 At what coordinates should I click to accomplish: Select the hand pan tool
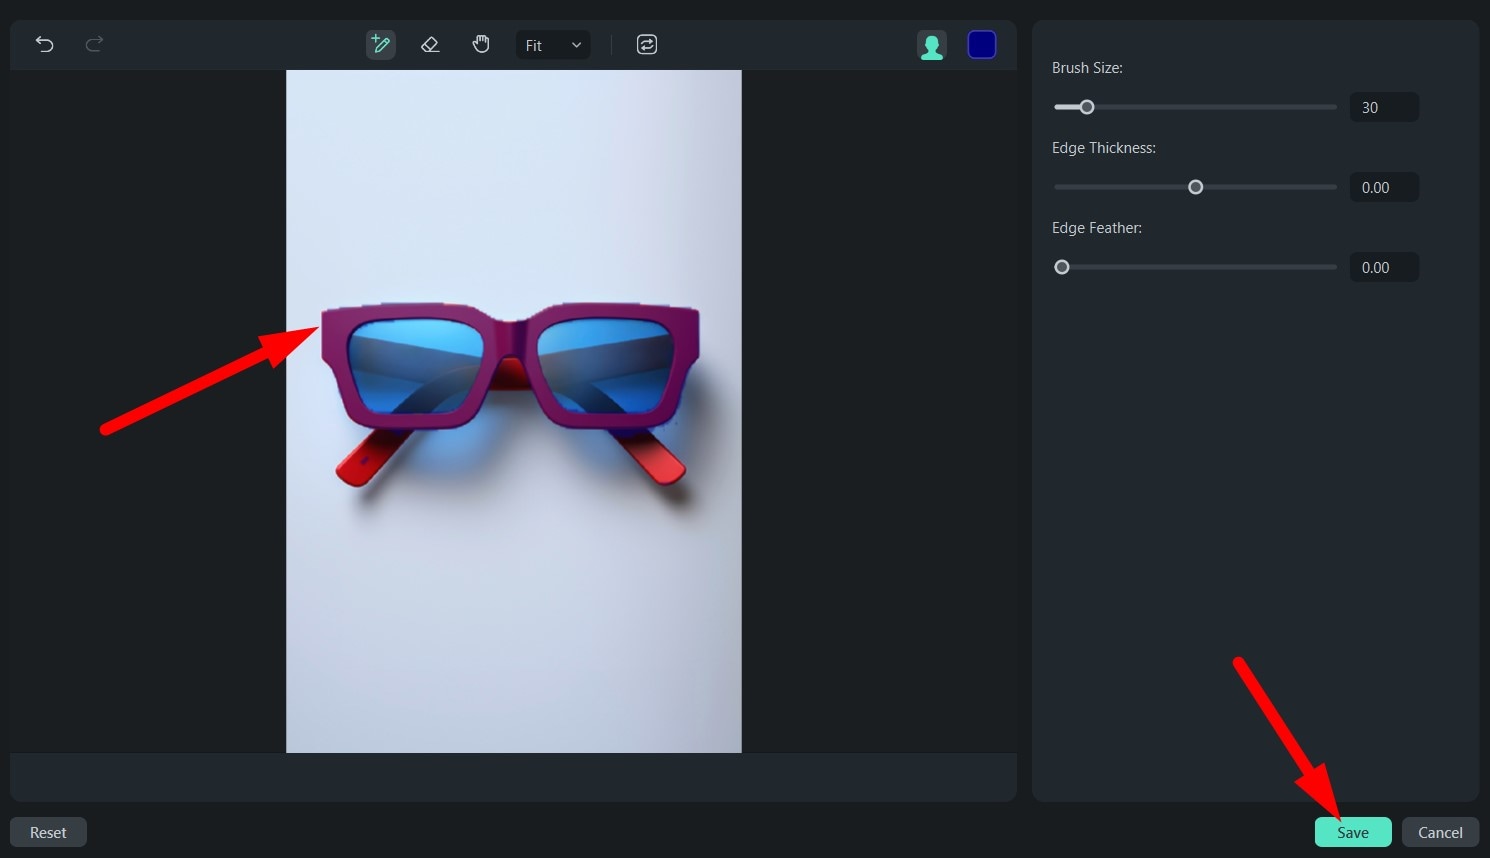click(x=481, y=44)
